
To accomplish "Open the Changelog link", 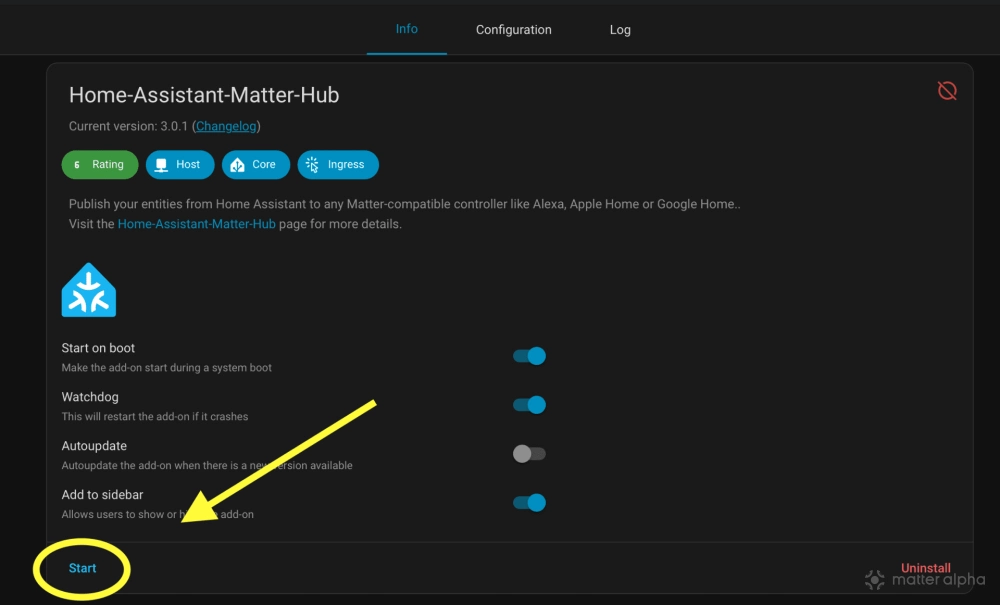I will (x=226, y=126).
